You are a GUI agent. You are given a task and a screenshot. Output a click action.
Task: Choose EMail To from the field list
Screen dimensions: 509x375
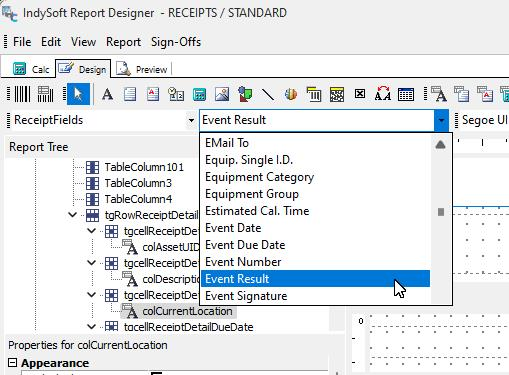(x=315, y=143)
